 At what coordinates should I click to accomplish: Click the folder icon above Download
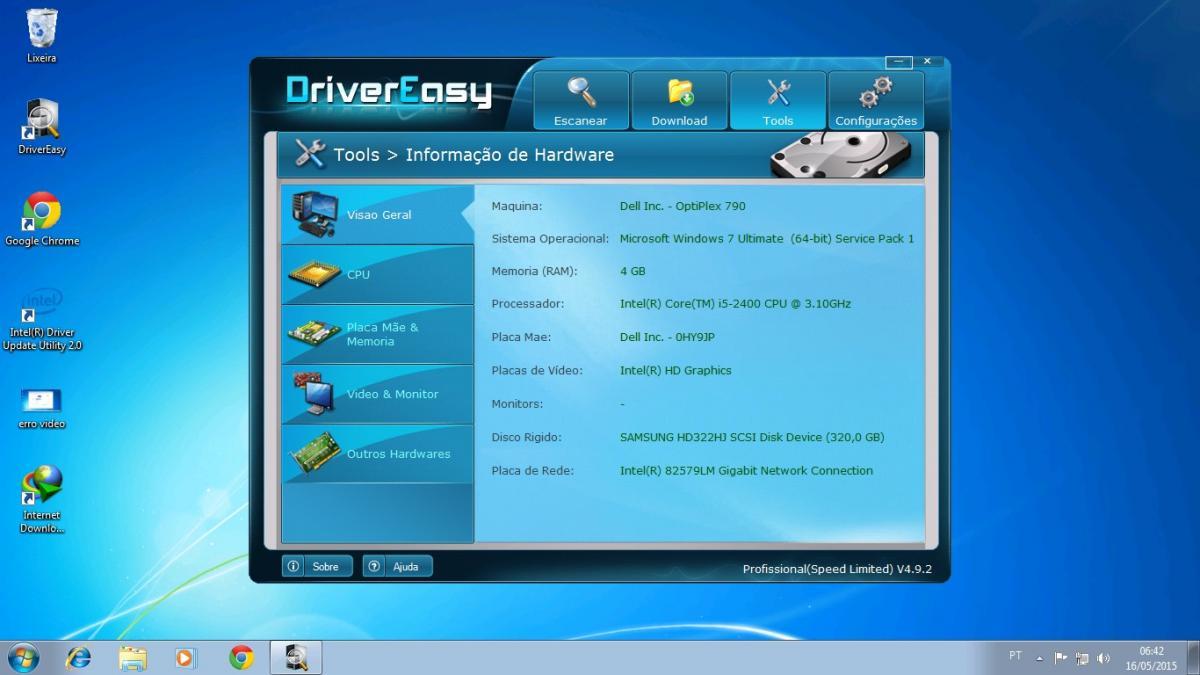click(680, 92)
